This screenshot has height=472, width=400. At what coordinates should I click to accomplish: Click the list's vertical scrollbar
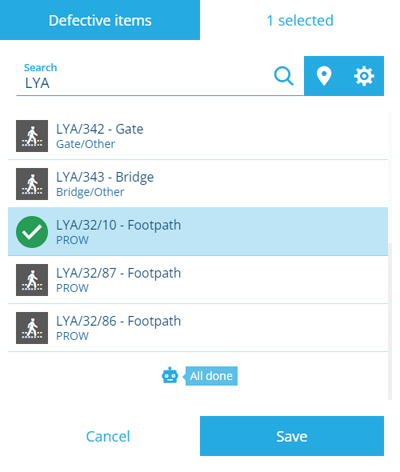pos(390,256)
